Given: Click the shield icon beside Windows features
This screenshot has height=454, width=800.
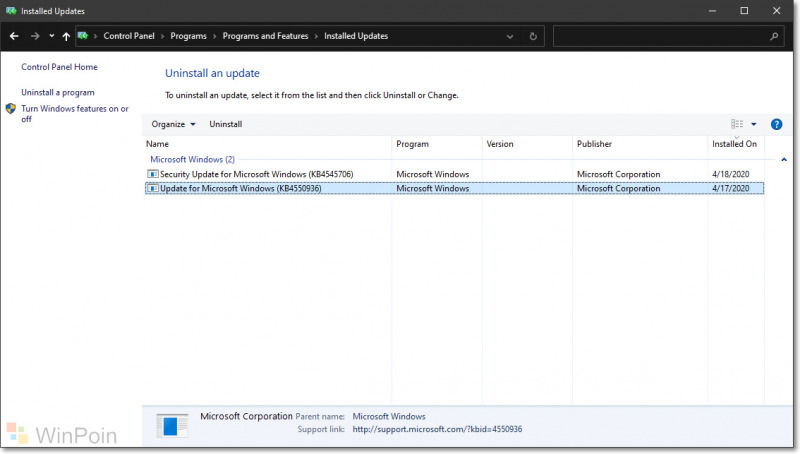Looking at the screenshot, I should [x=11, y=109].
